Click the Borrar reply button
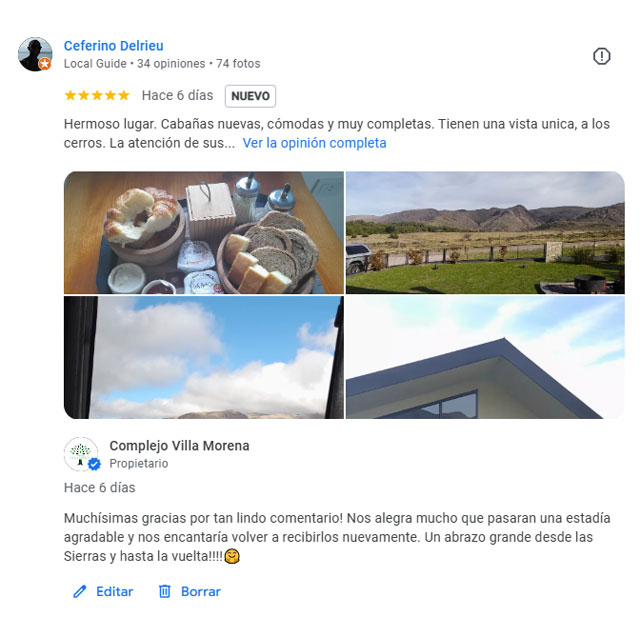Viewport: 640px width, 640px height. (189, 591)
